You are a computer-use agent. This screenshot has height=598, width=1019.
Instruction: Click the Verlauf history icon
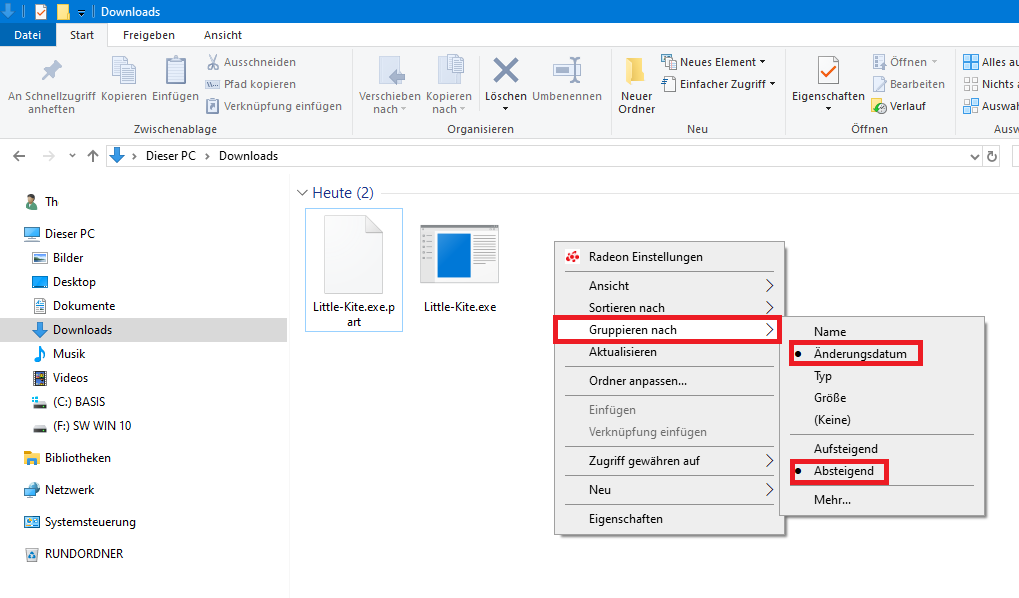click(x=879, y=106)
